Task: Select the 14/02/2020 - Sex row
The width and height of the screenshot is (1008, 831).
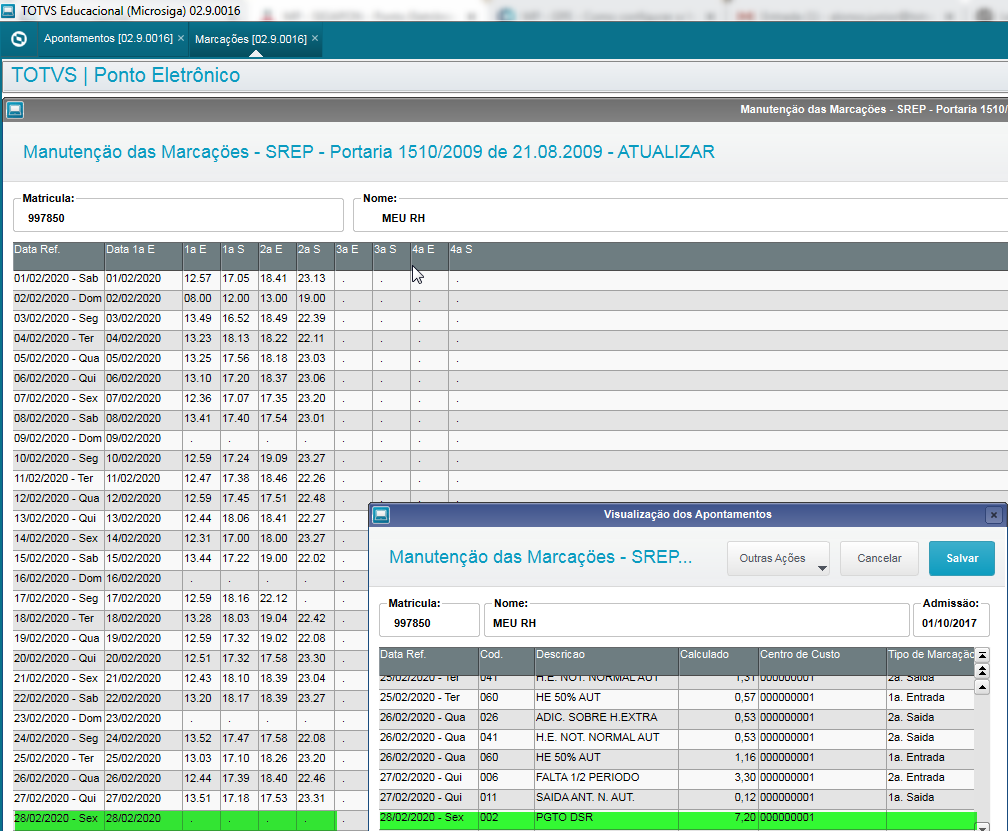Action: 190,539
